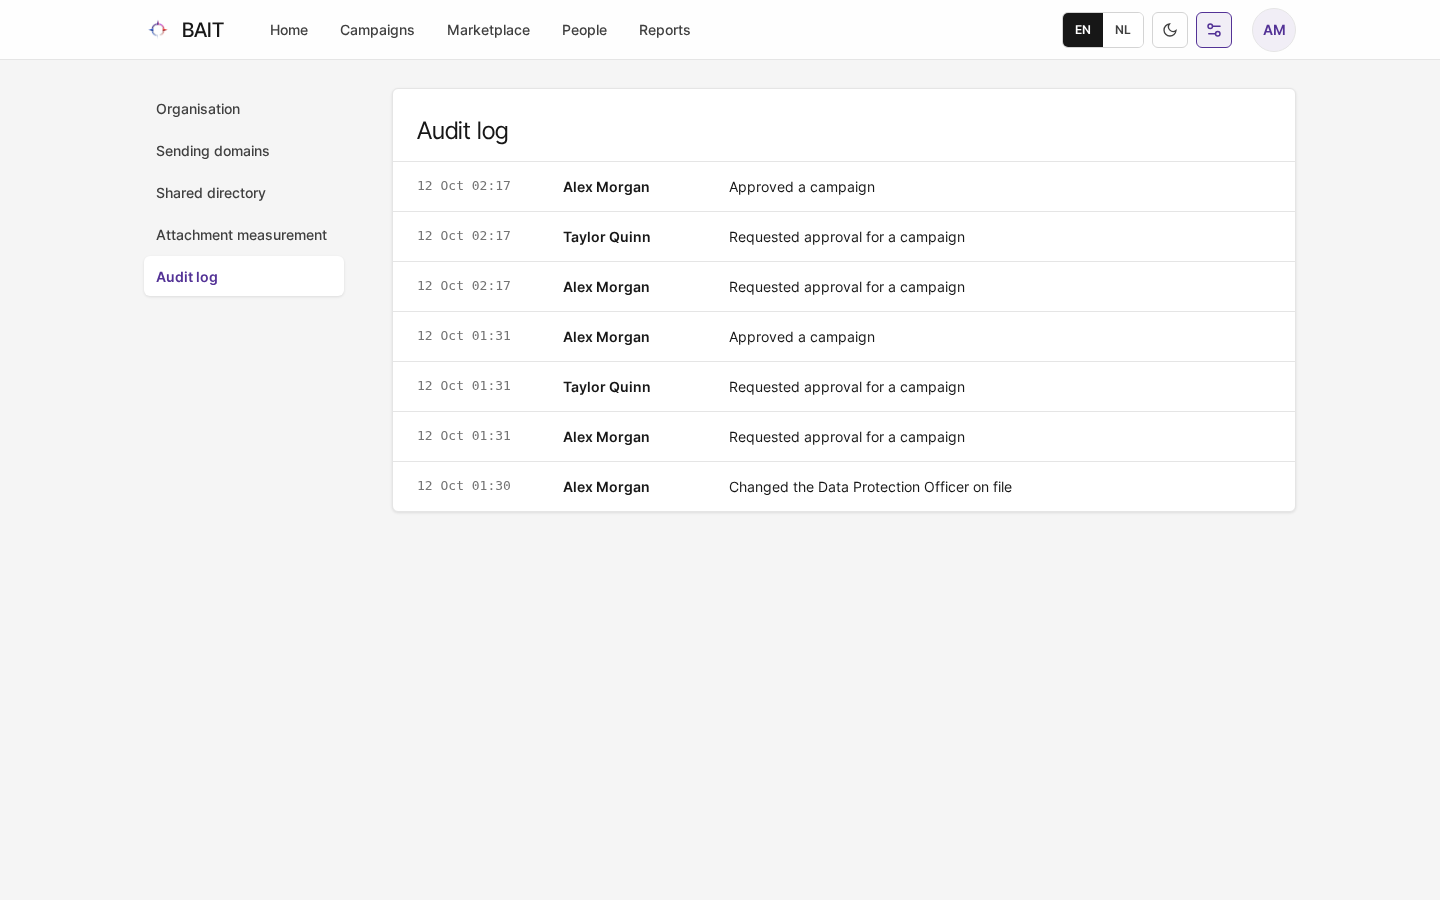Click the BAIT brand name
Image resolution: width=1440 pixels, height=900 pixels.
203,30
